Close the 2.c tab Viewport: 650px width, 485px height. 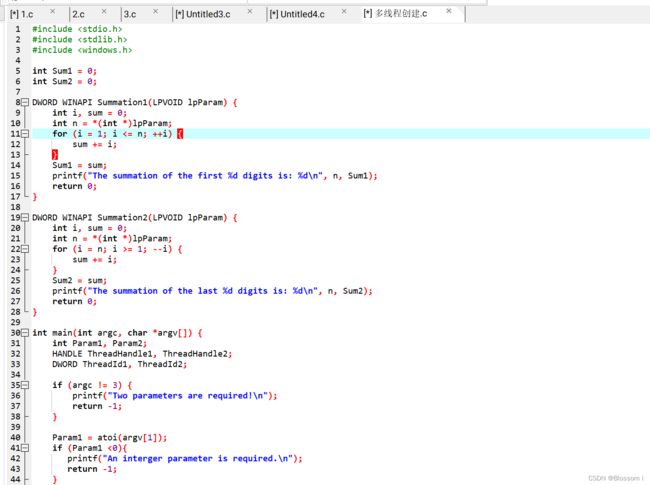[x=104, y=12]
